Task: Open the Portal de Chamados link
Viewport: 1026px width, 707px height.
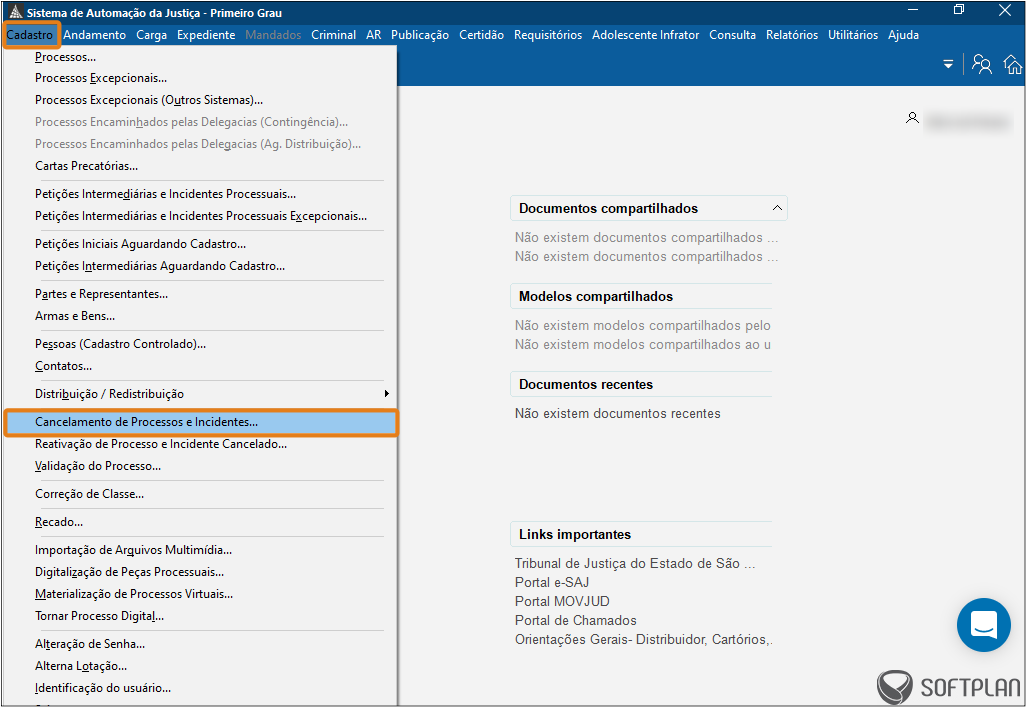Action: [x=576, y=621]
